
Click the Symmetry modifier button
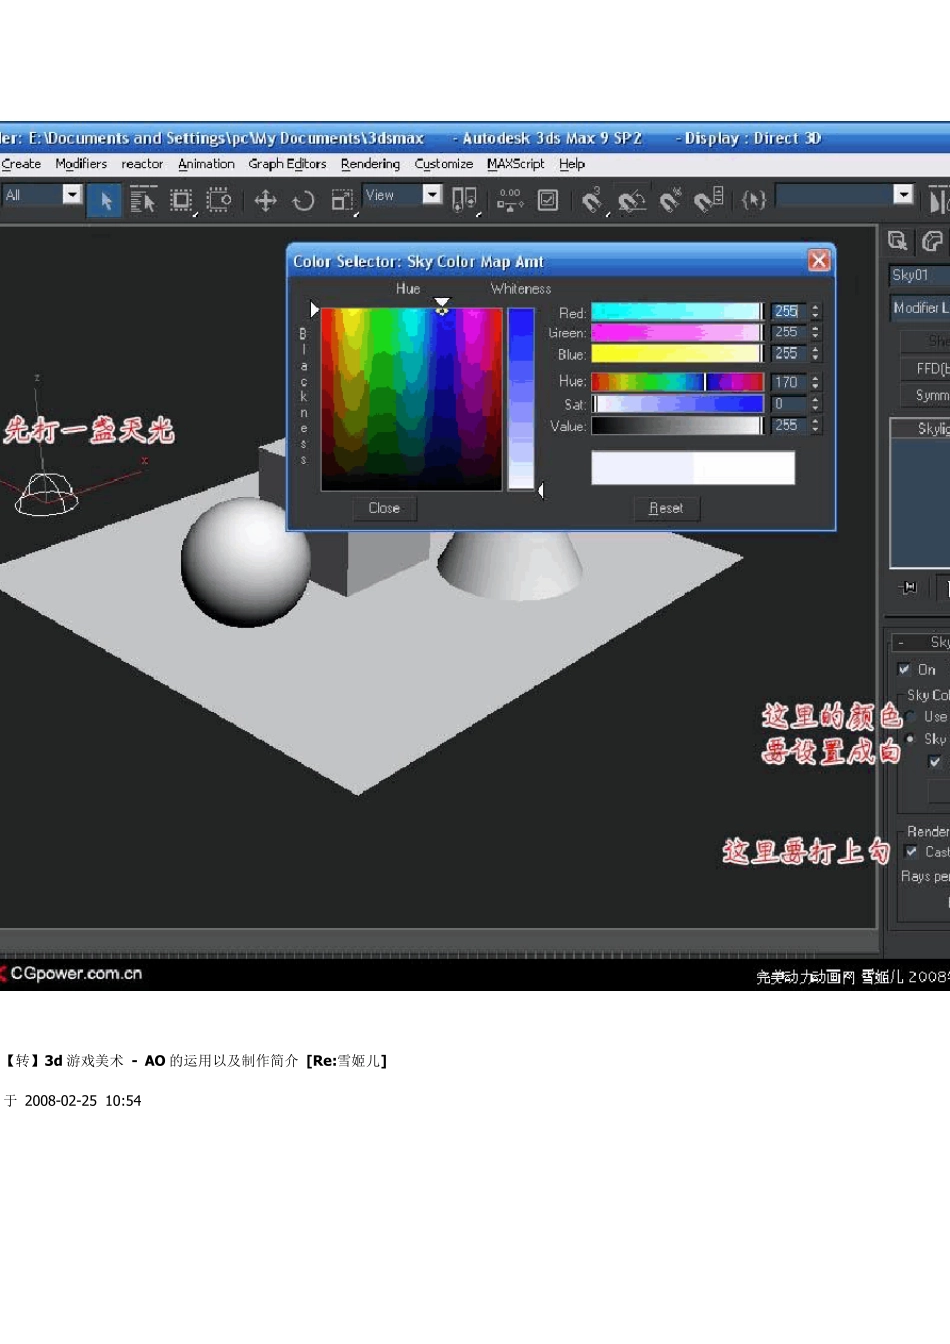click(x=925, y=396)
